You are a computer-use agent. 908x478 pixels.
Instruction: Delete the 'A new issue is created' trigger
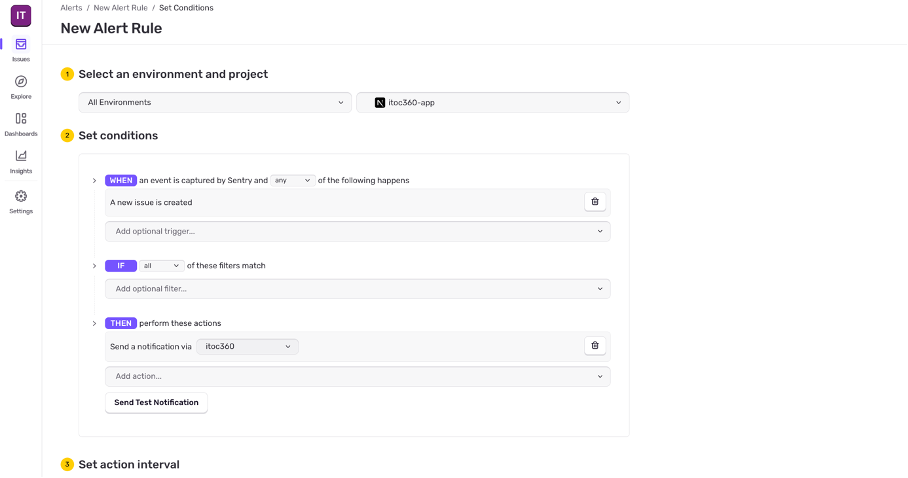pos(595,202)
